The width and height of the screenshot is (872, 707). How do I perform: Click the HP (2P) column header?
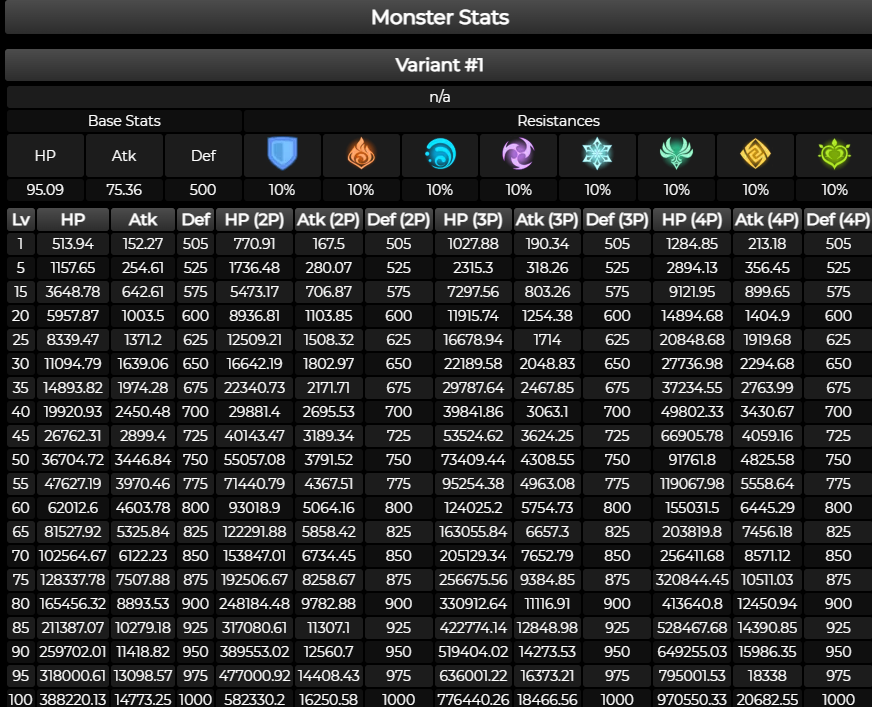254,220
